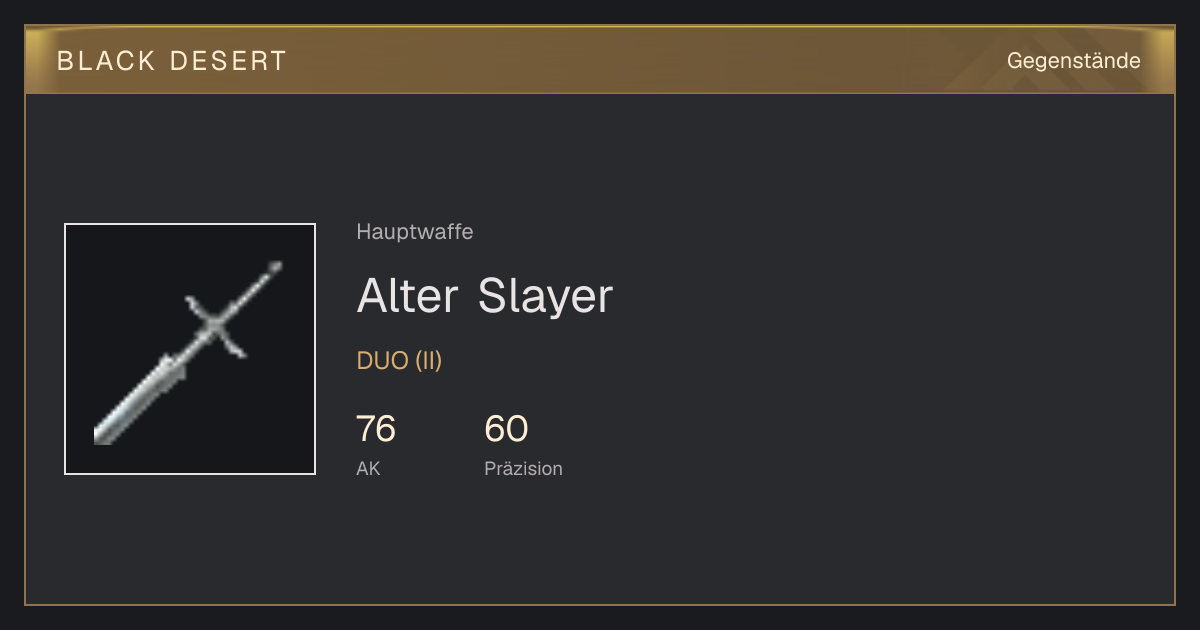
Task: Open the Gegenstände link
Action: point(1073,61)
